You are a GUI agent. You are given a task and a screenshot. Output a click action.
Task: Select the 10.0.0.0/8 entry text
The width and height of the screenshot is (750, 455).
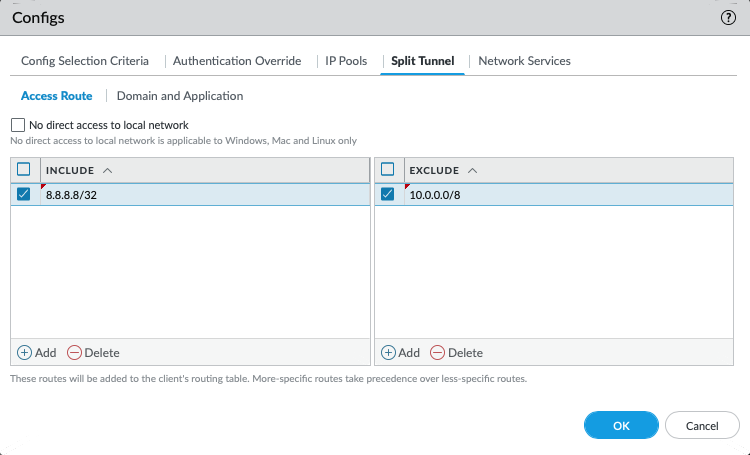(436, 195)
